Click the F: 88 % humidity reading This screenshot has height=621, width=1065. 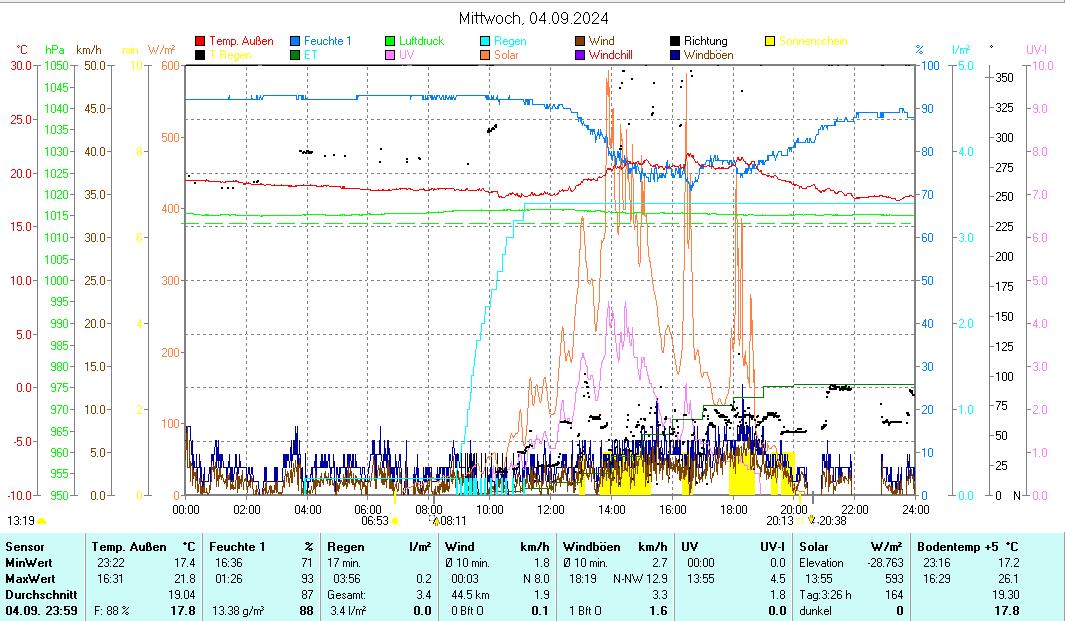pyautogui.click(x=111, y=611)
